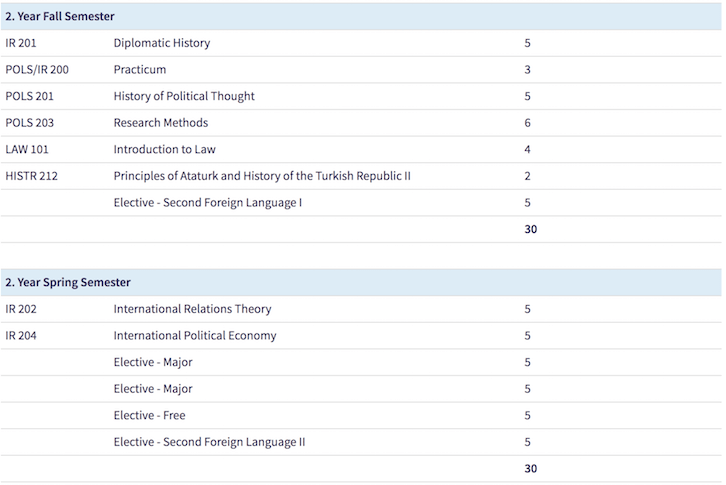The width and height of the screenshot is (726, 485).
Task: Select the Elective - Free row
Action: pyautogui.click(x=149, y=415)
